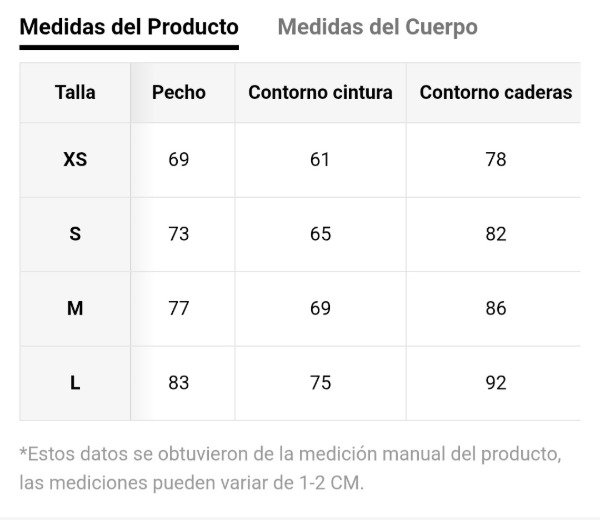
Task: Click the M hip value 86
Action: pyautogui.click(x=495, y=308)
